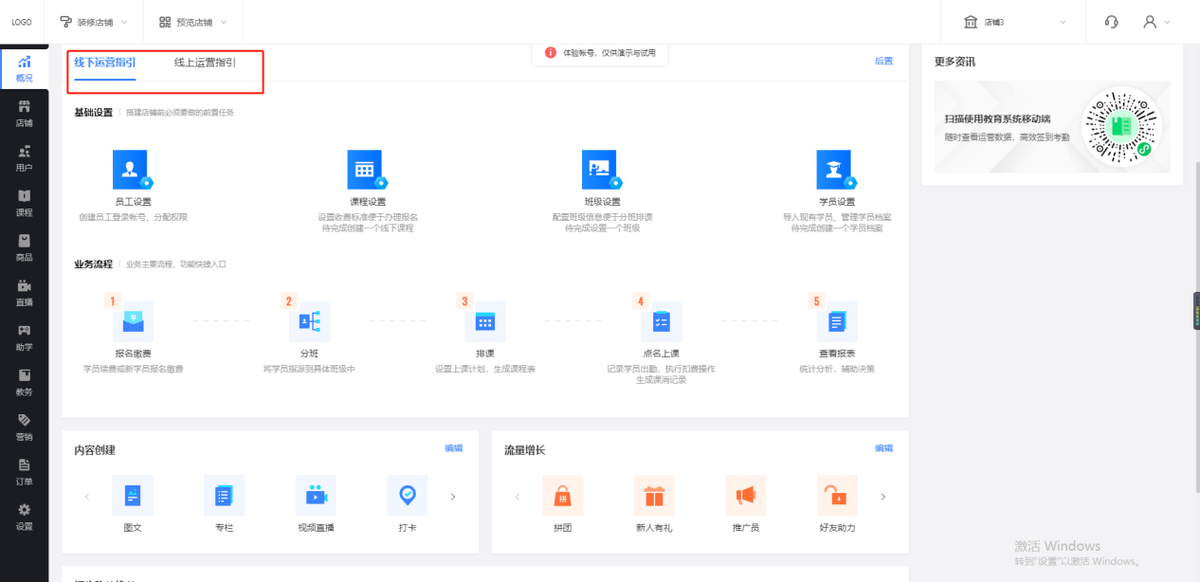
Task: Open 拼团 group-buy marketing tool
Action: coord(563,495)
